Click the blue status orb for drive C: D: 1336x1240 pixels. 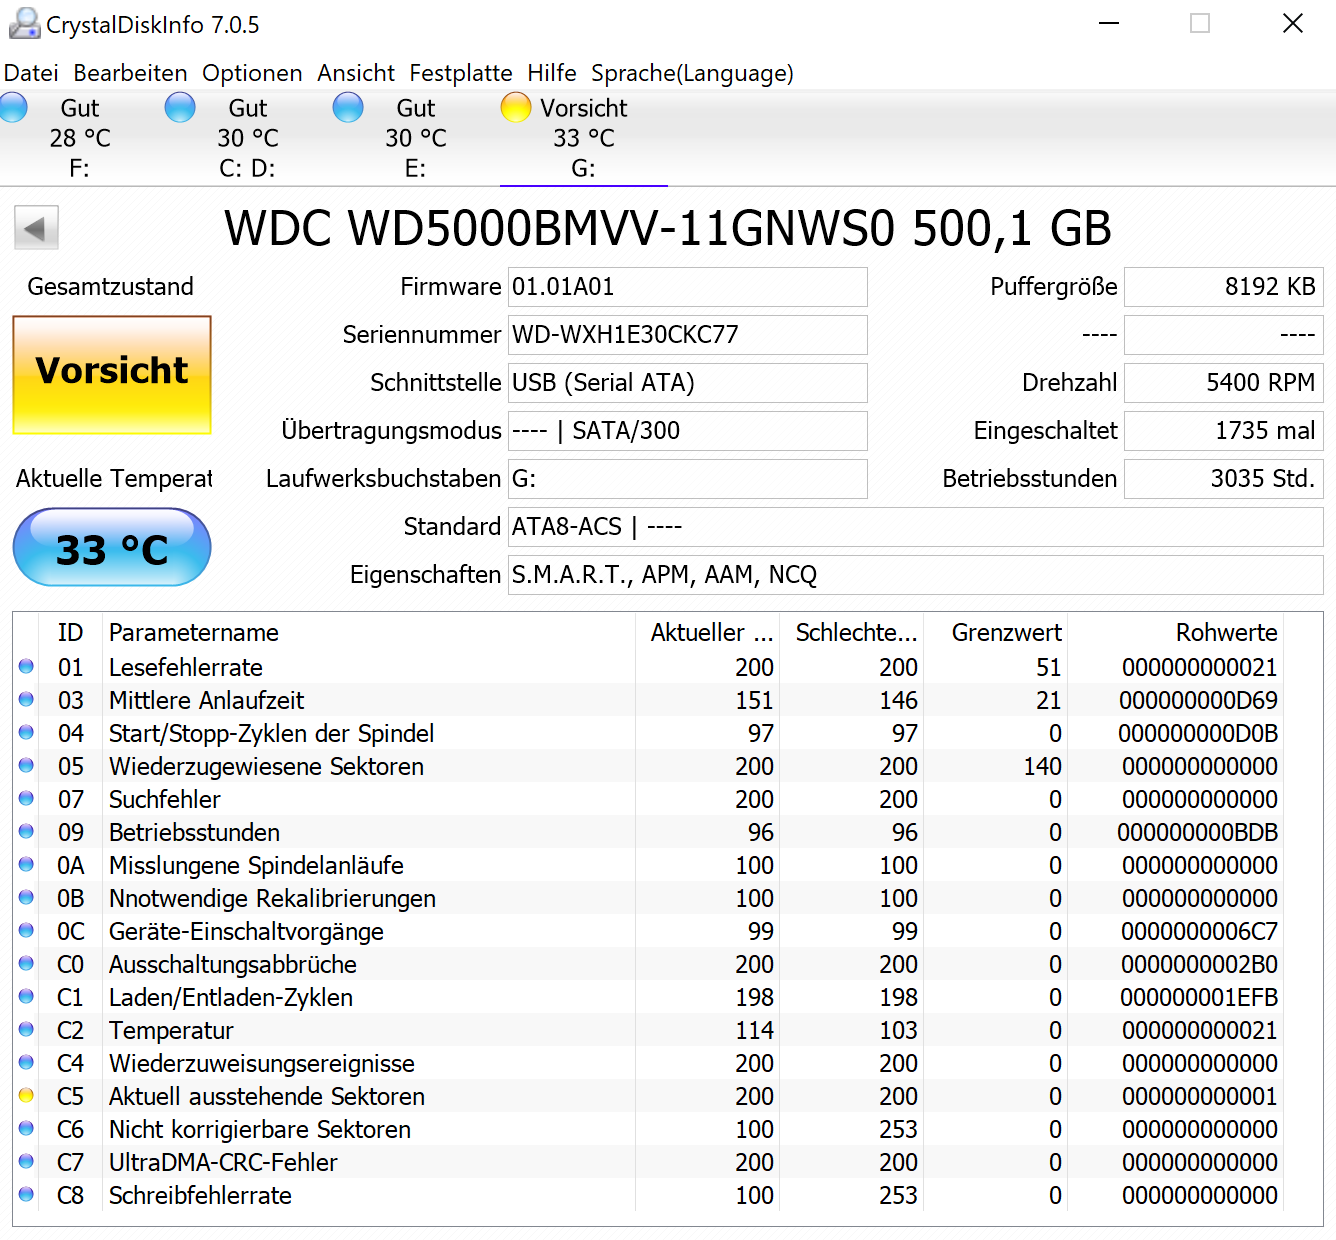pyautogui.click(x=180, y=107)
